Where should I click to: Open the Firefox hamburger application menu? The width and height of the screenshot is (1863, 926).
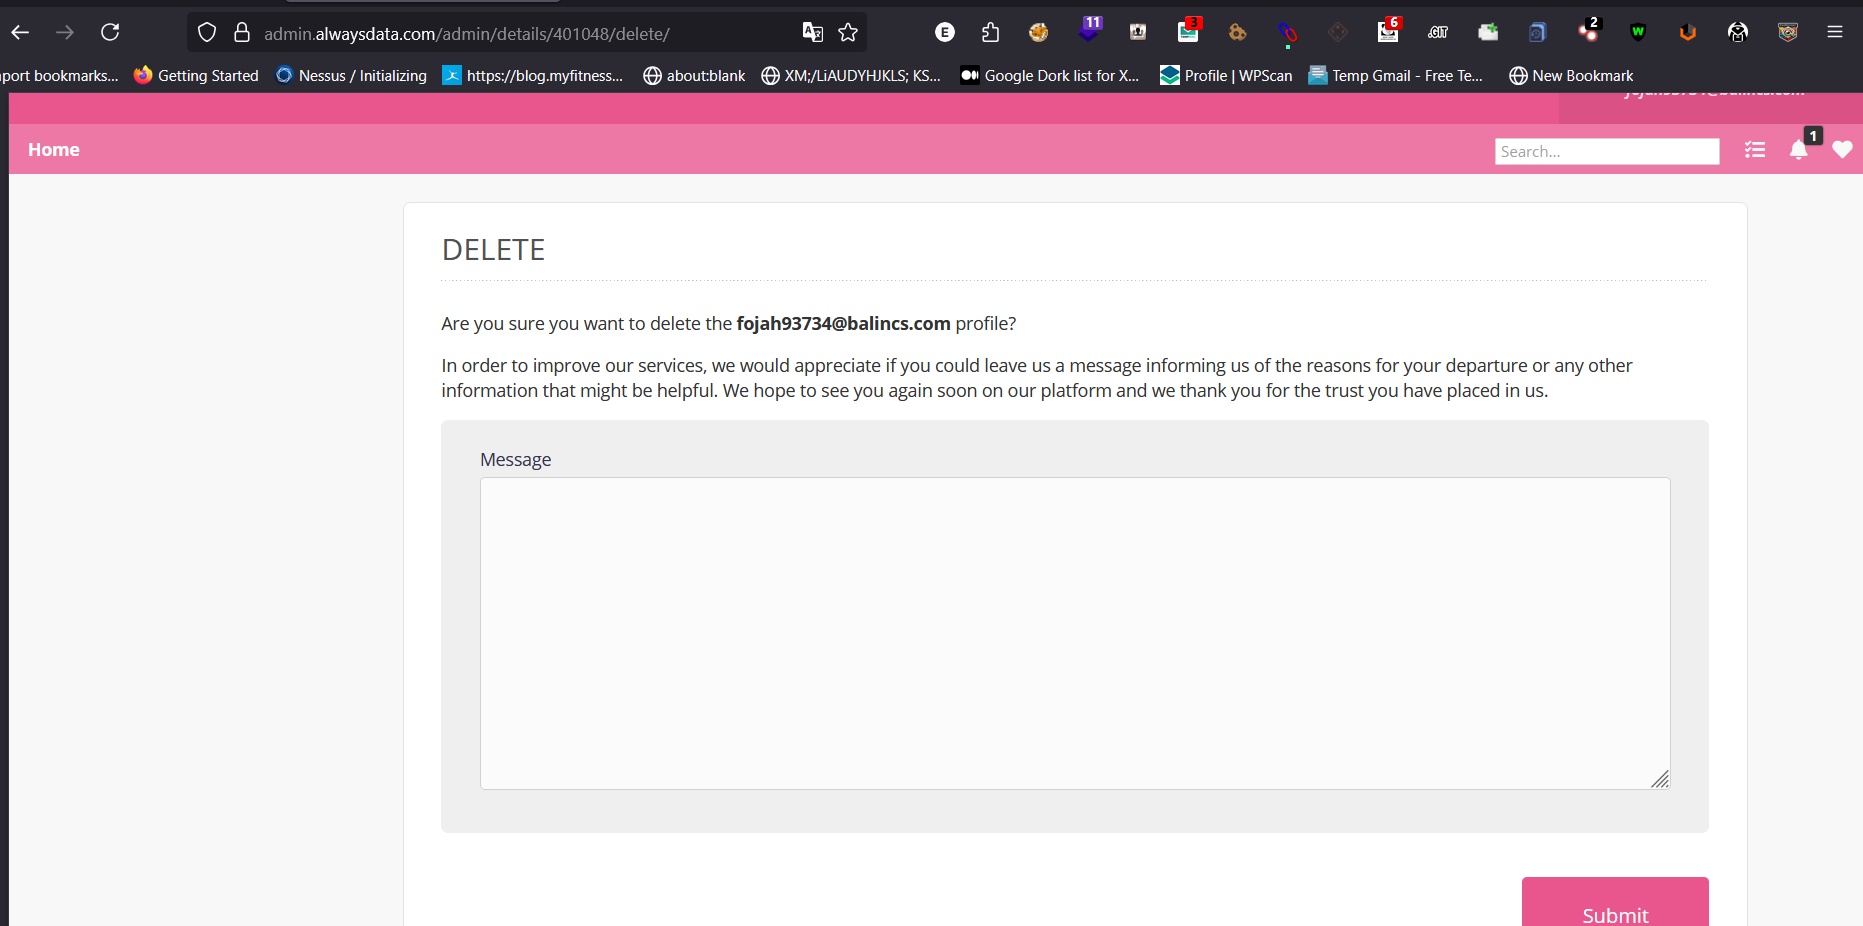1834,33
